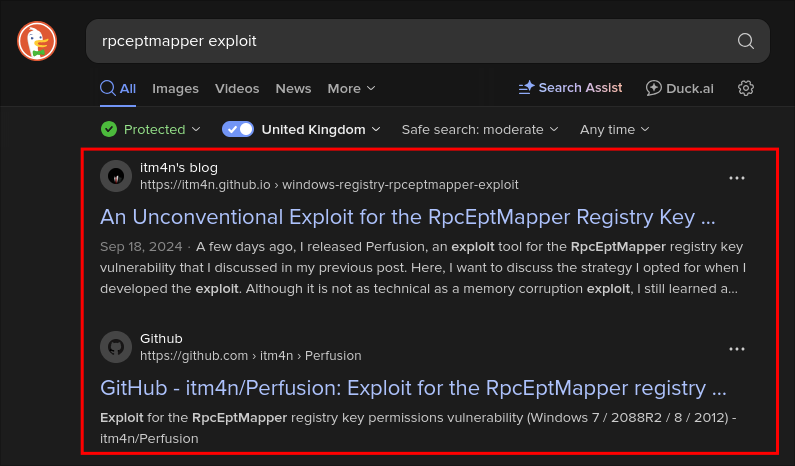Toggle the United Kingdom region switch
The width and height of the screenshot is (795, 466).
click(x=238, y=129)
